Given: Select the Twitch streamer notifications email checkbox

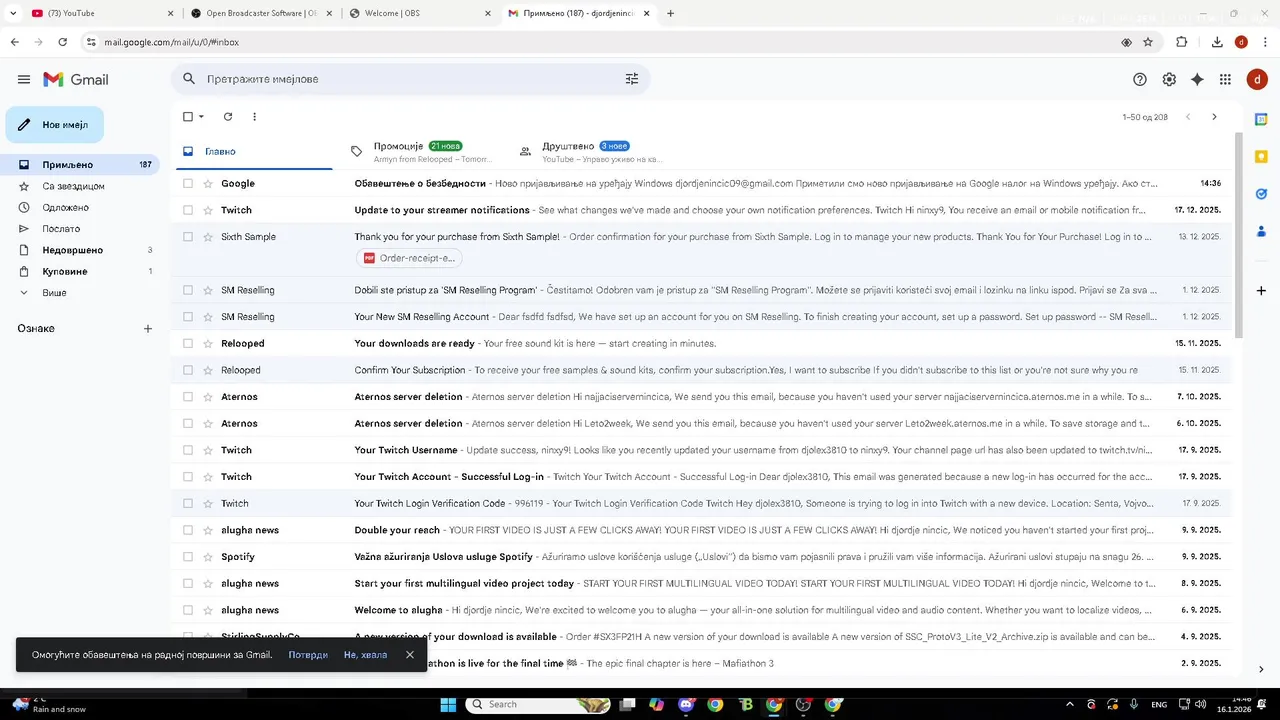Looking at the screenshot, I should (x=187, y=210).
